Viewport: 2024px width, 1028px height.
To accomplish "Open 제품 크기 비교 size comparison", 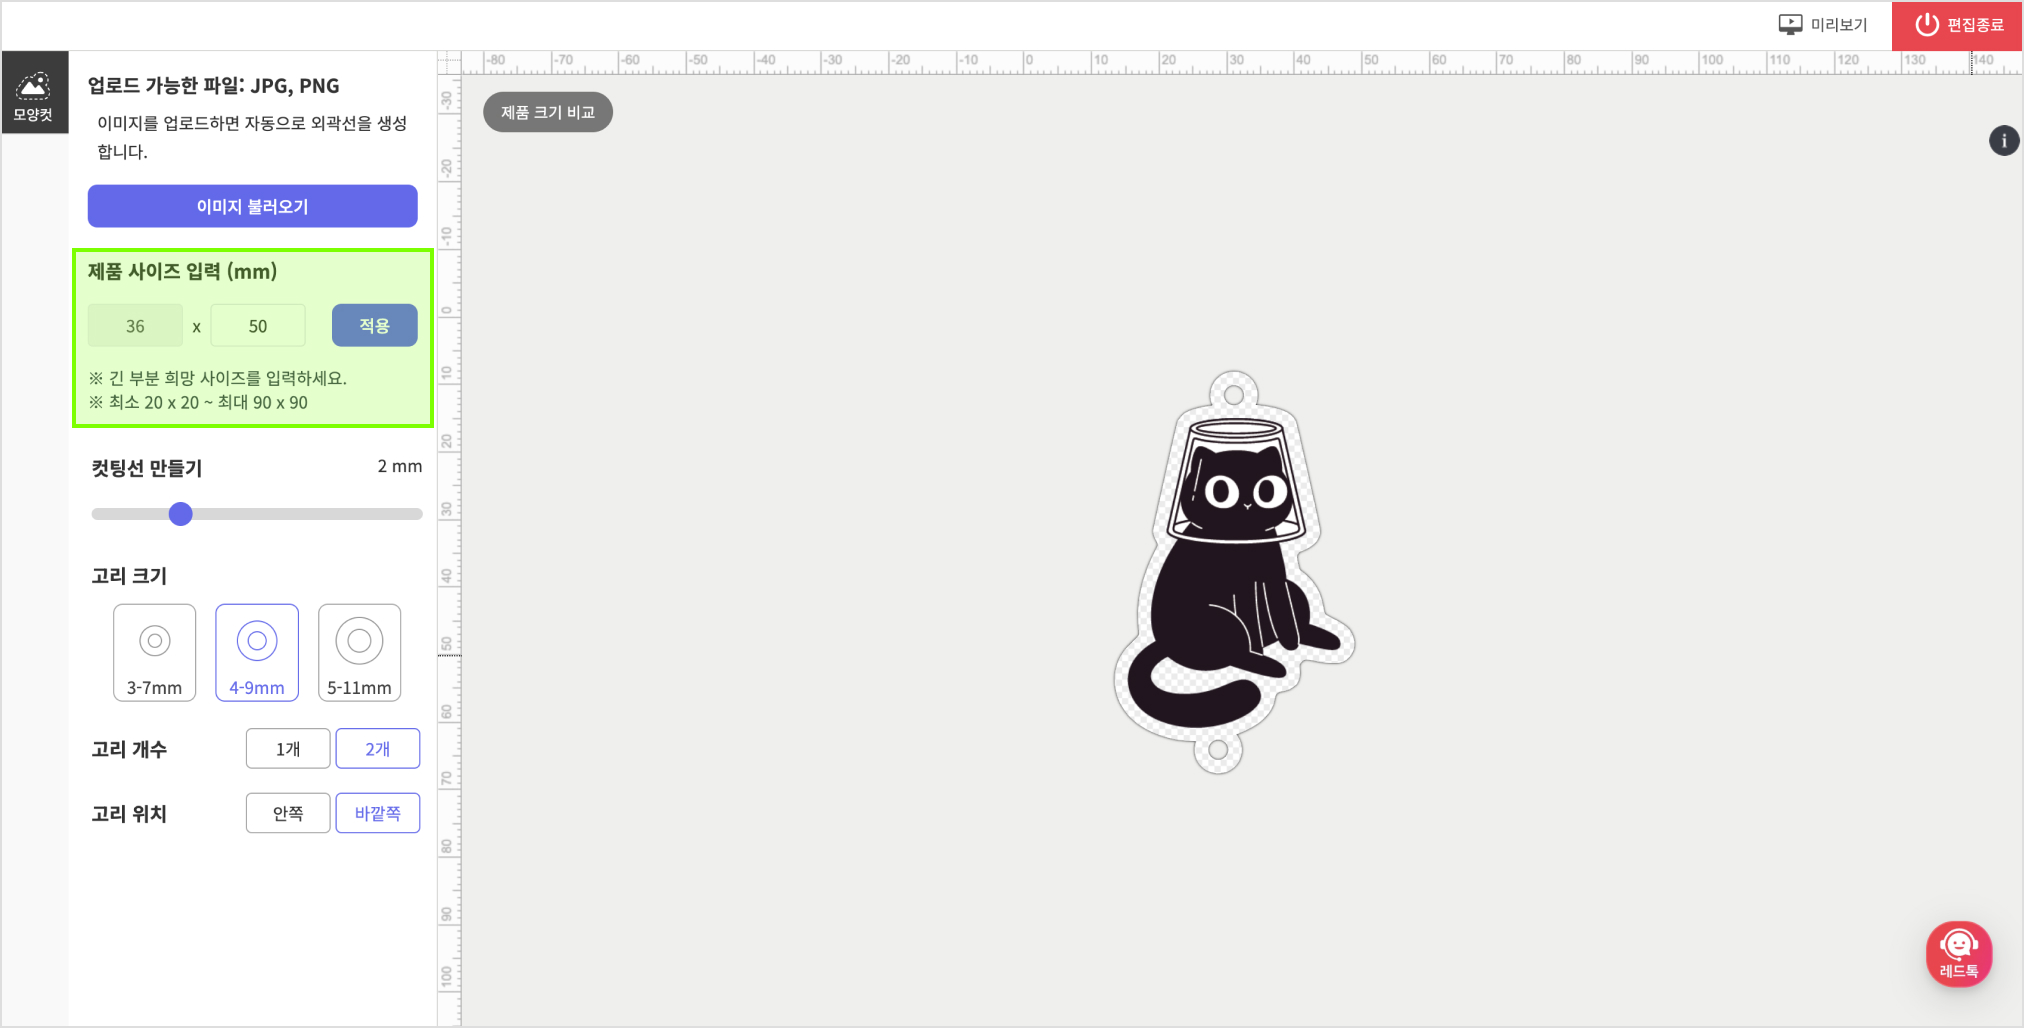I will tap(548, 112).
